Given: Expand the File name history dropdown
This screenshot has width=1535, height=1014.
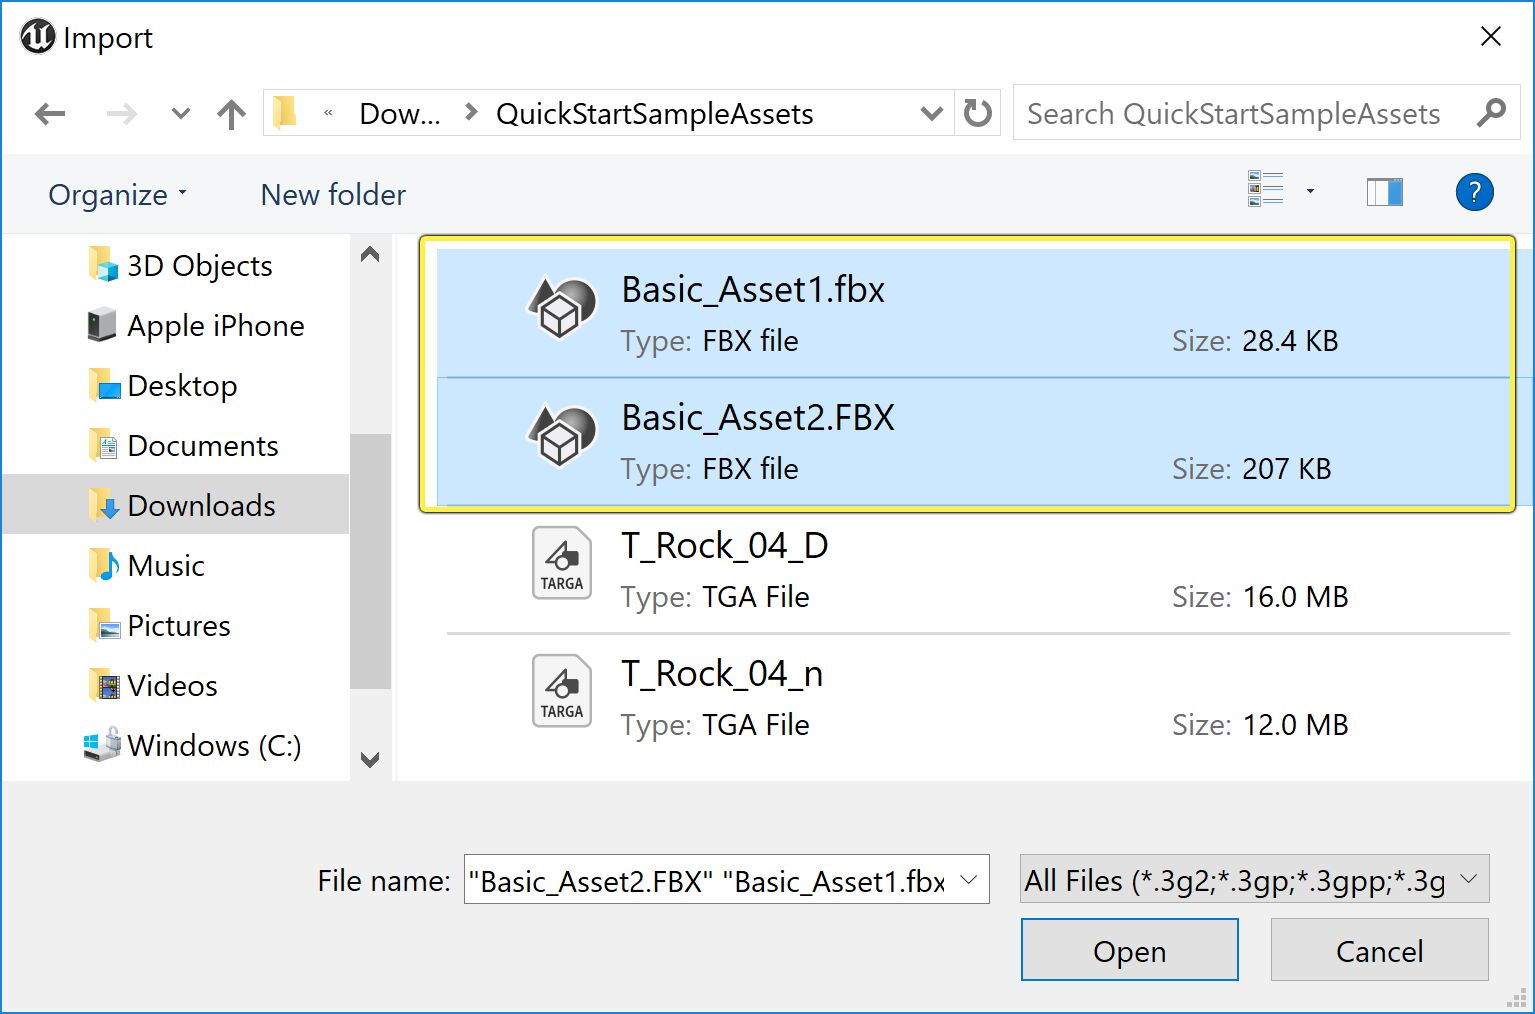Looking at the screenshot, I should (x=968, y=880).
